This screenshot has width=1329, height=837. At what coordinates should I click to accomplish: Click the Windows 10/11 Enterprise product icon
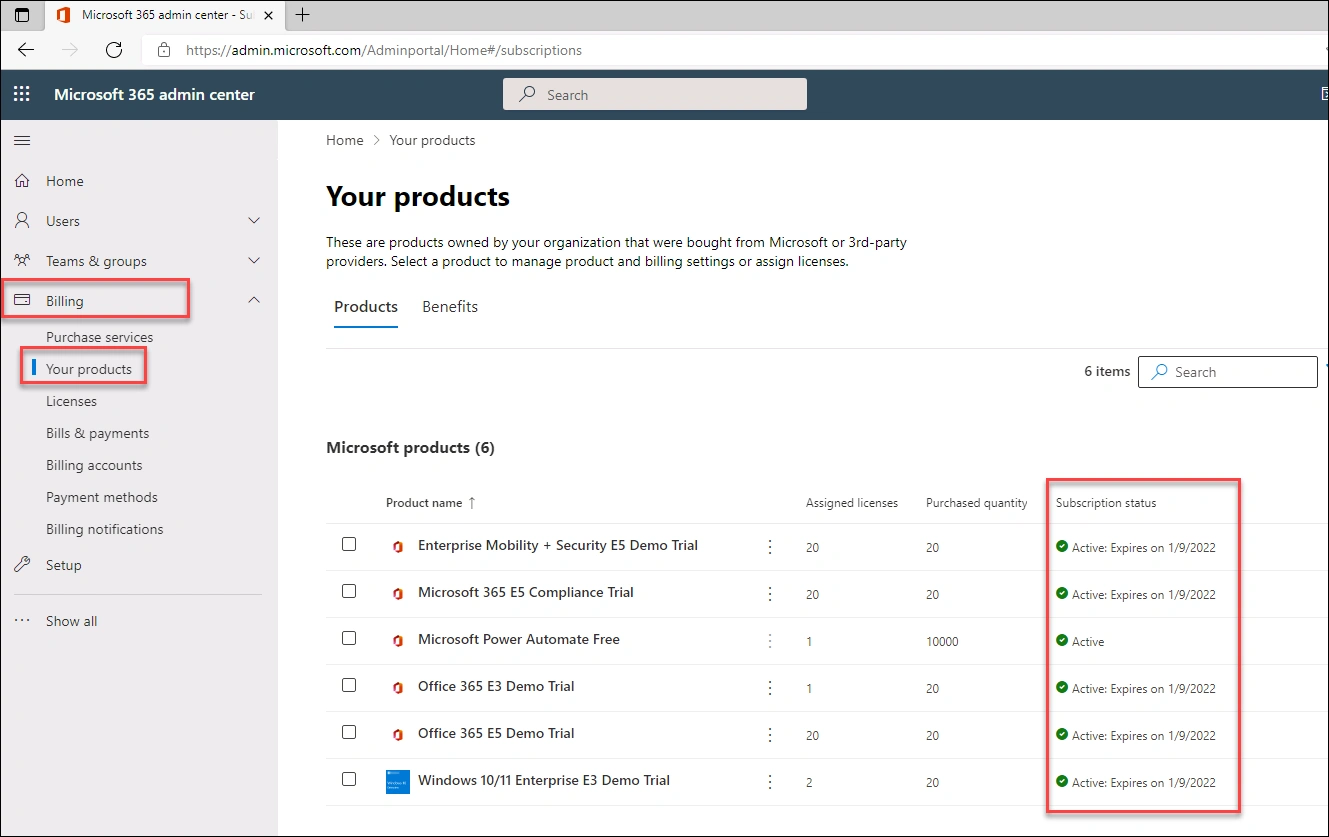coord(398,782)
